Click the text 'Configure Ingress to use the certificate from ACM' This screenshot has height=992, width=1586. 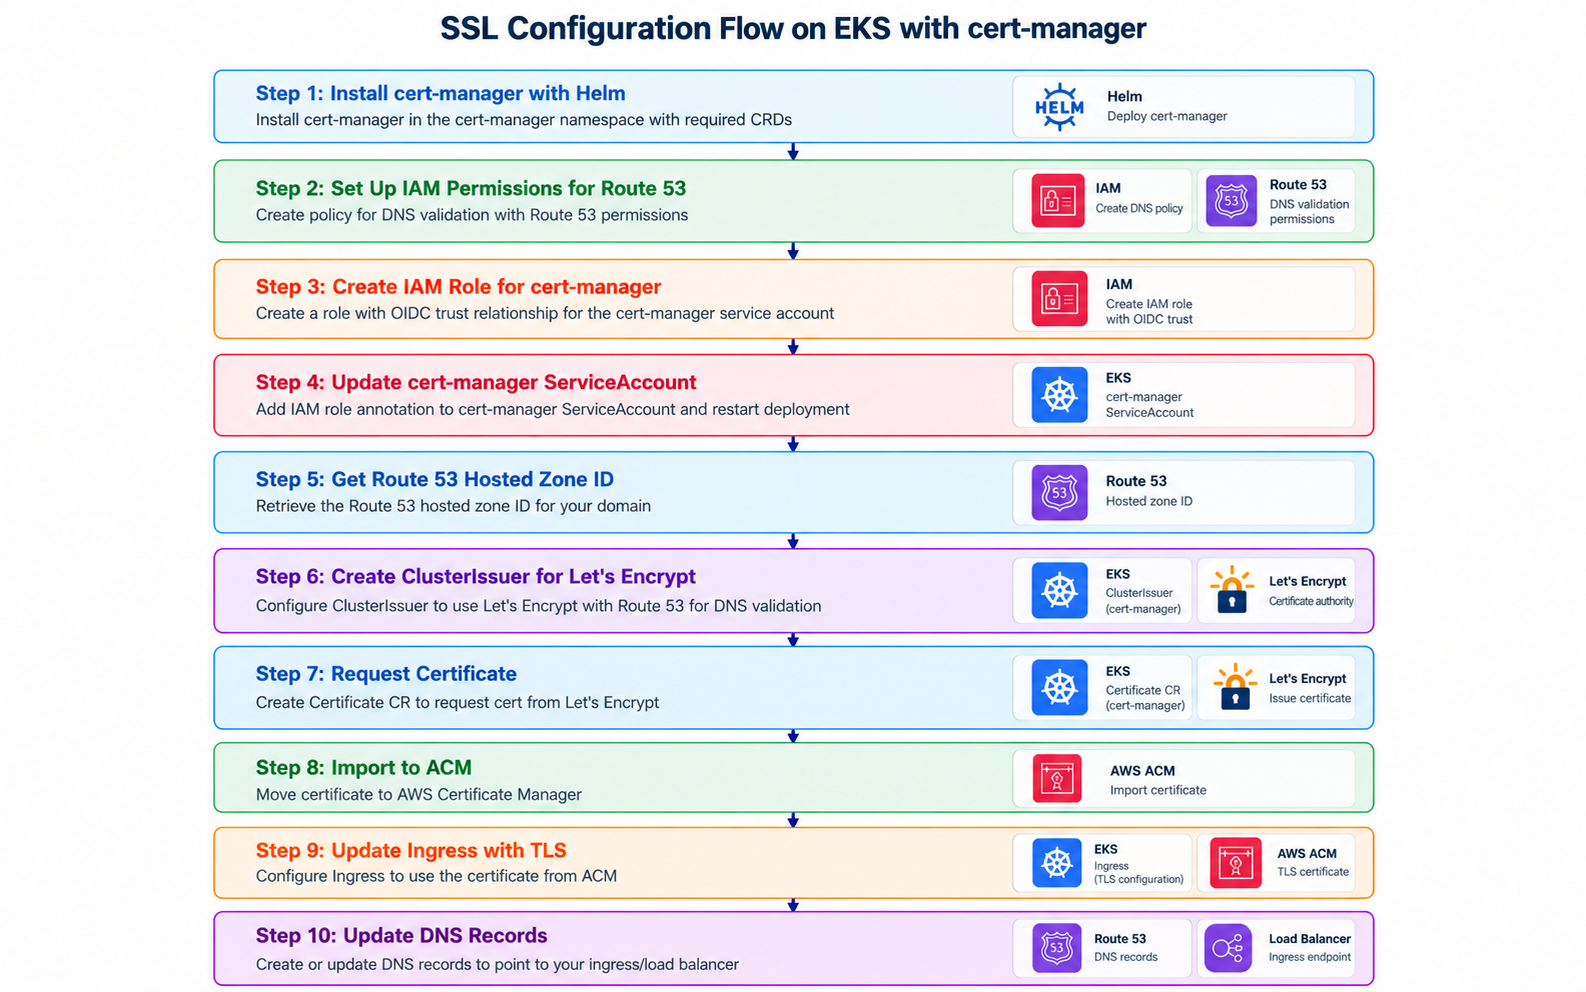click(437, 876)
